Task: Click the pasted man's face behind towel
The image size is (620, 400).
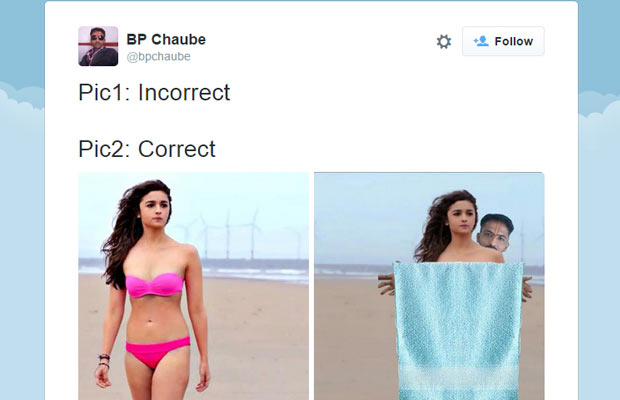Action: click(494, 233)
